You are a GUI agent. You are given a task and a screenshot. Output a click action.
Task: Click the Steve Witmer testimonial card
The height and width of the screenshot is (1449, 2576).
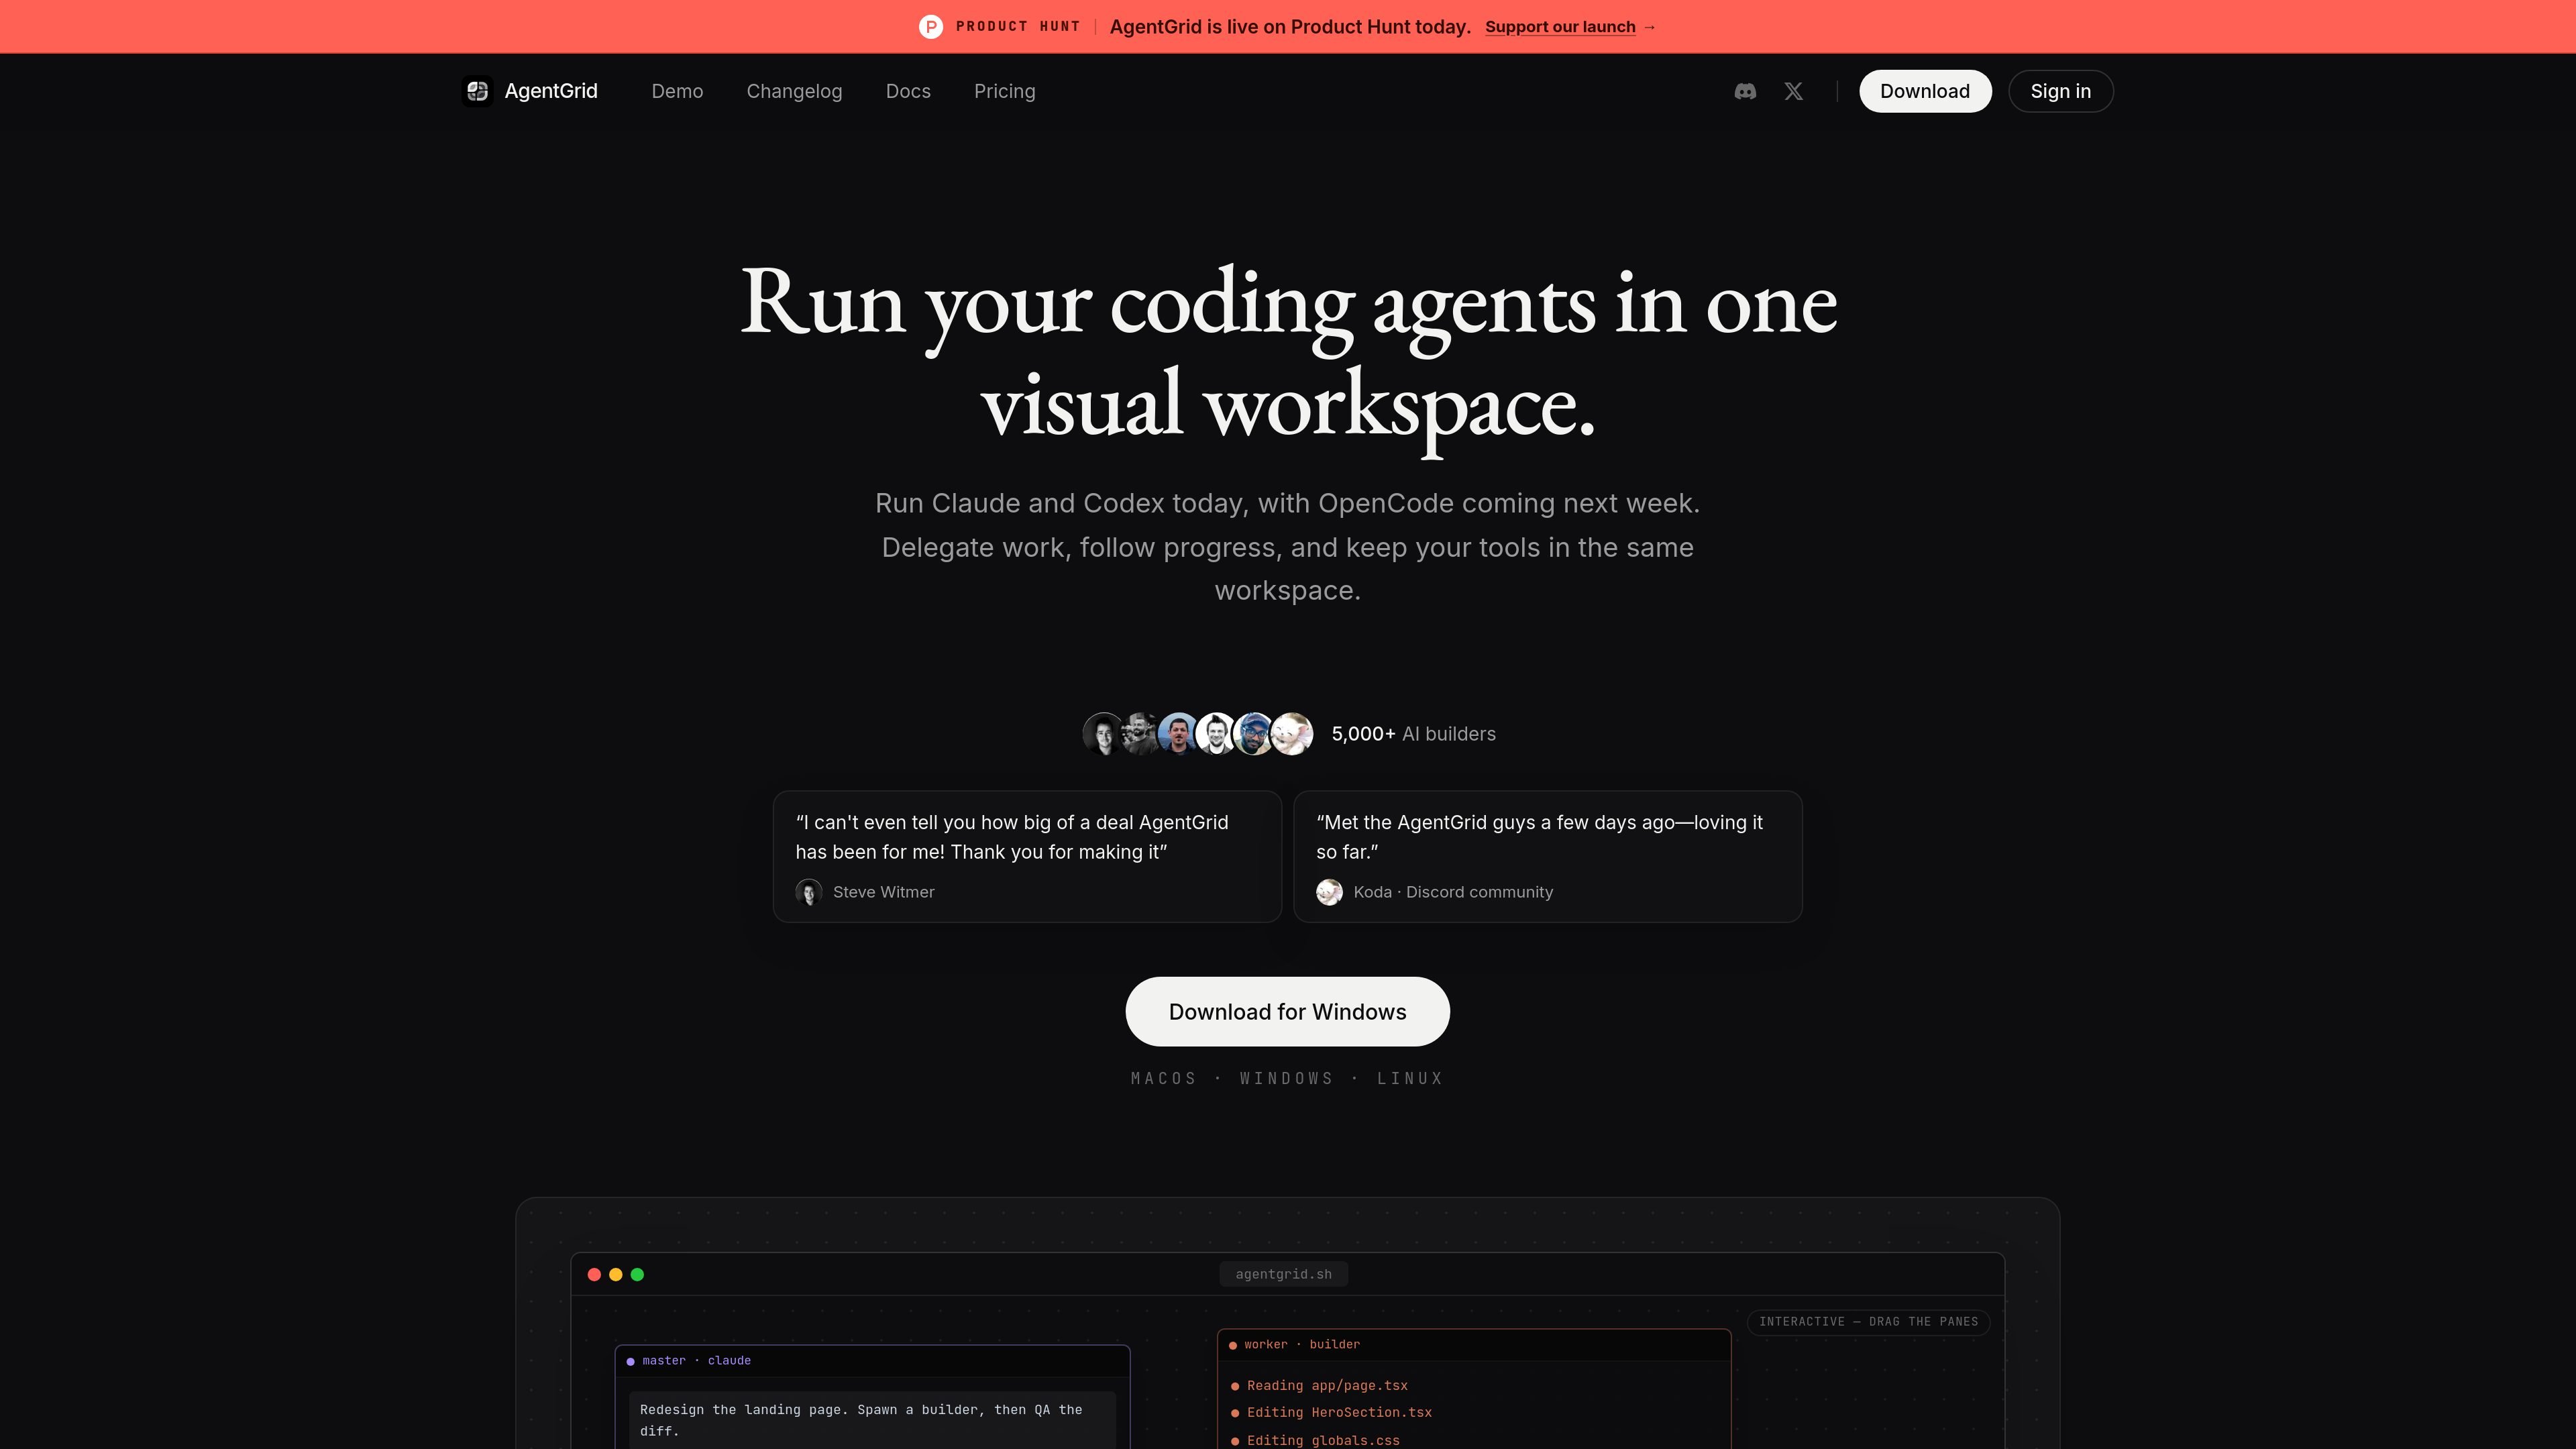(x=1027, y=857)
